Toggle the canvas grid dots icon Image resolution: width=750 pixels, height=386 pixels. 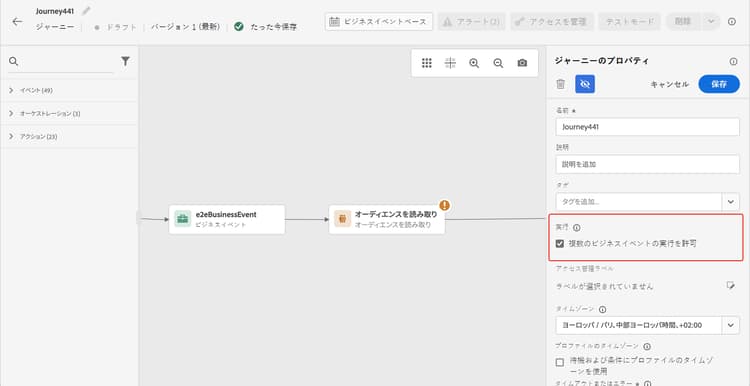click(427, 63)
